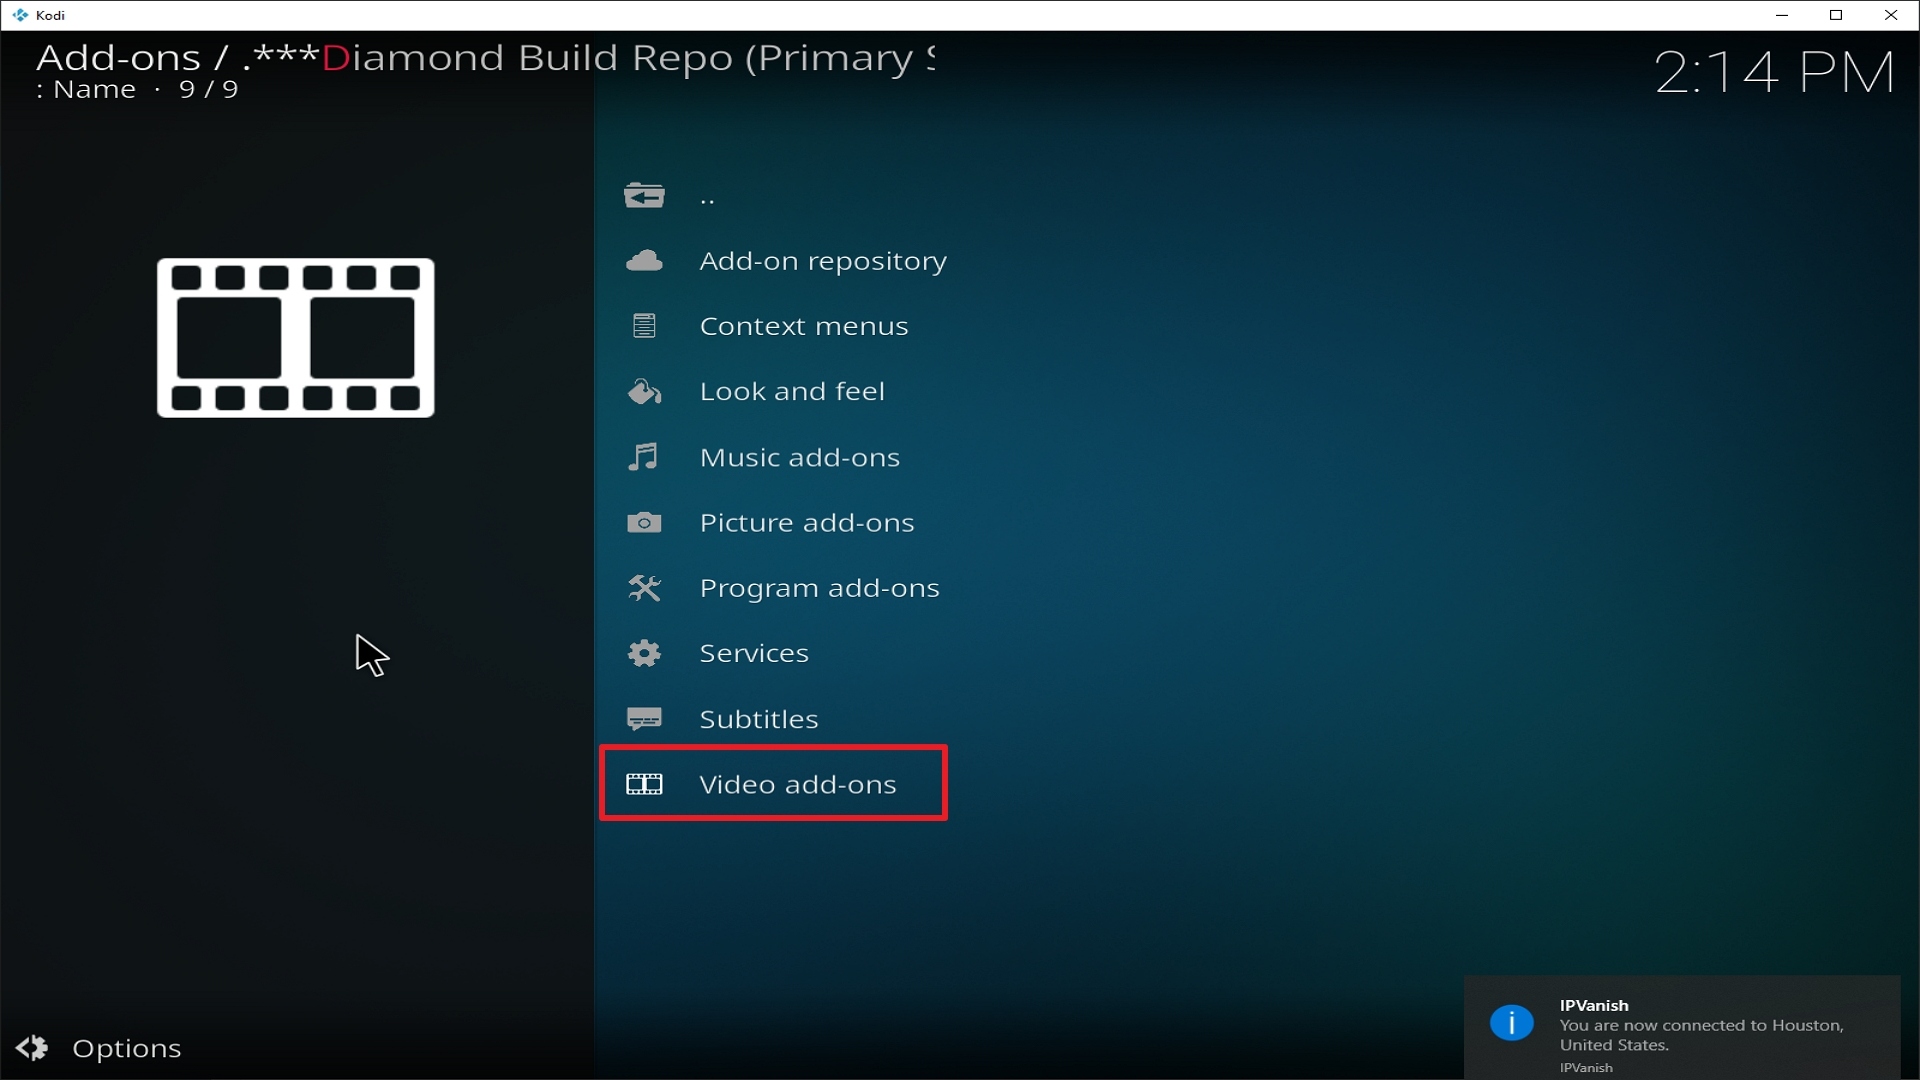Click the Options gear icon
This screenshot has height=1080, width=1920.
(32, 1047)
